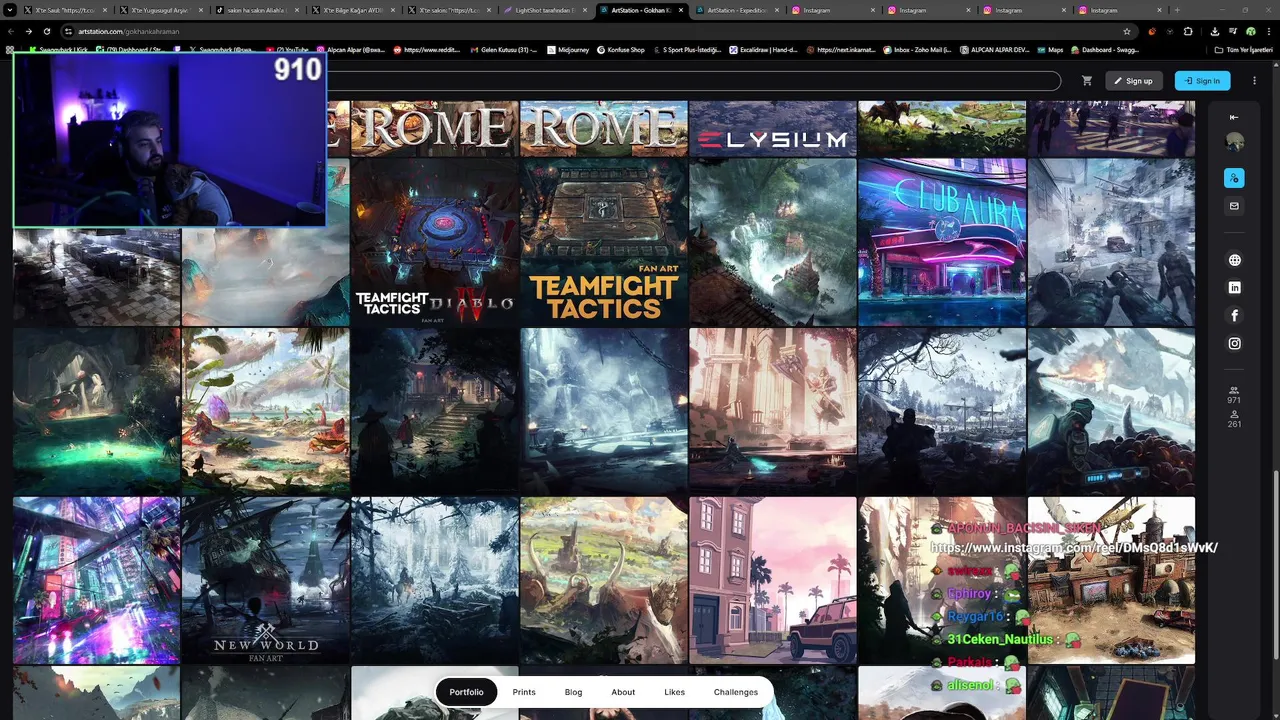This screenshot has width=1280, height=720.
Task: Open the artist's LinkedIn icon
Action: coord(1234,288)
